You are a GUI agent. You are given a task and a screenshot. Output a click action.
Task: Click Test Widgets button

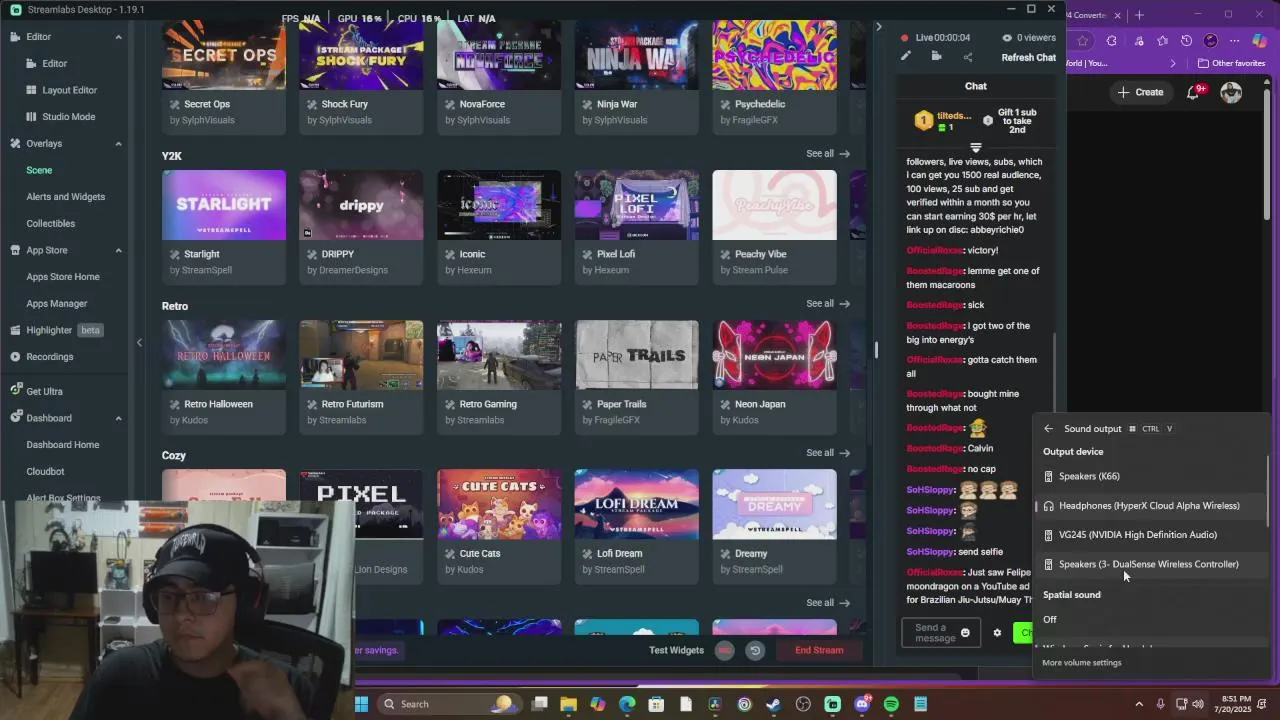[x=676, y=650]
